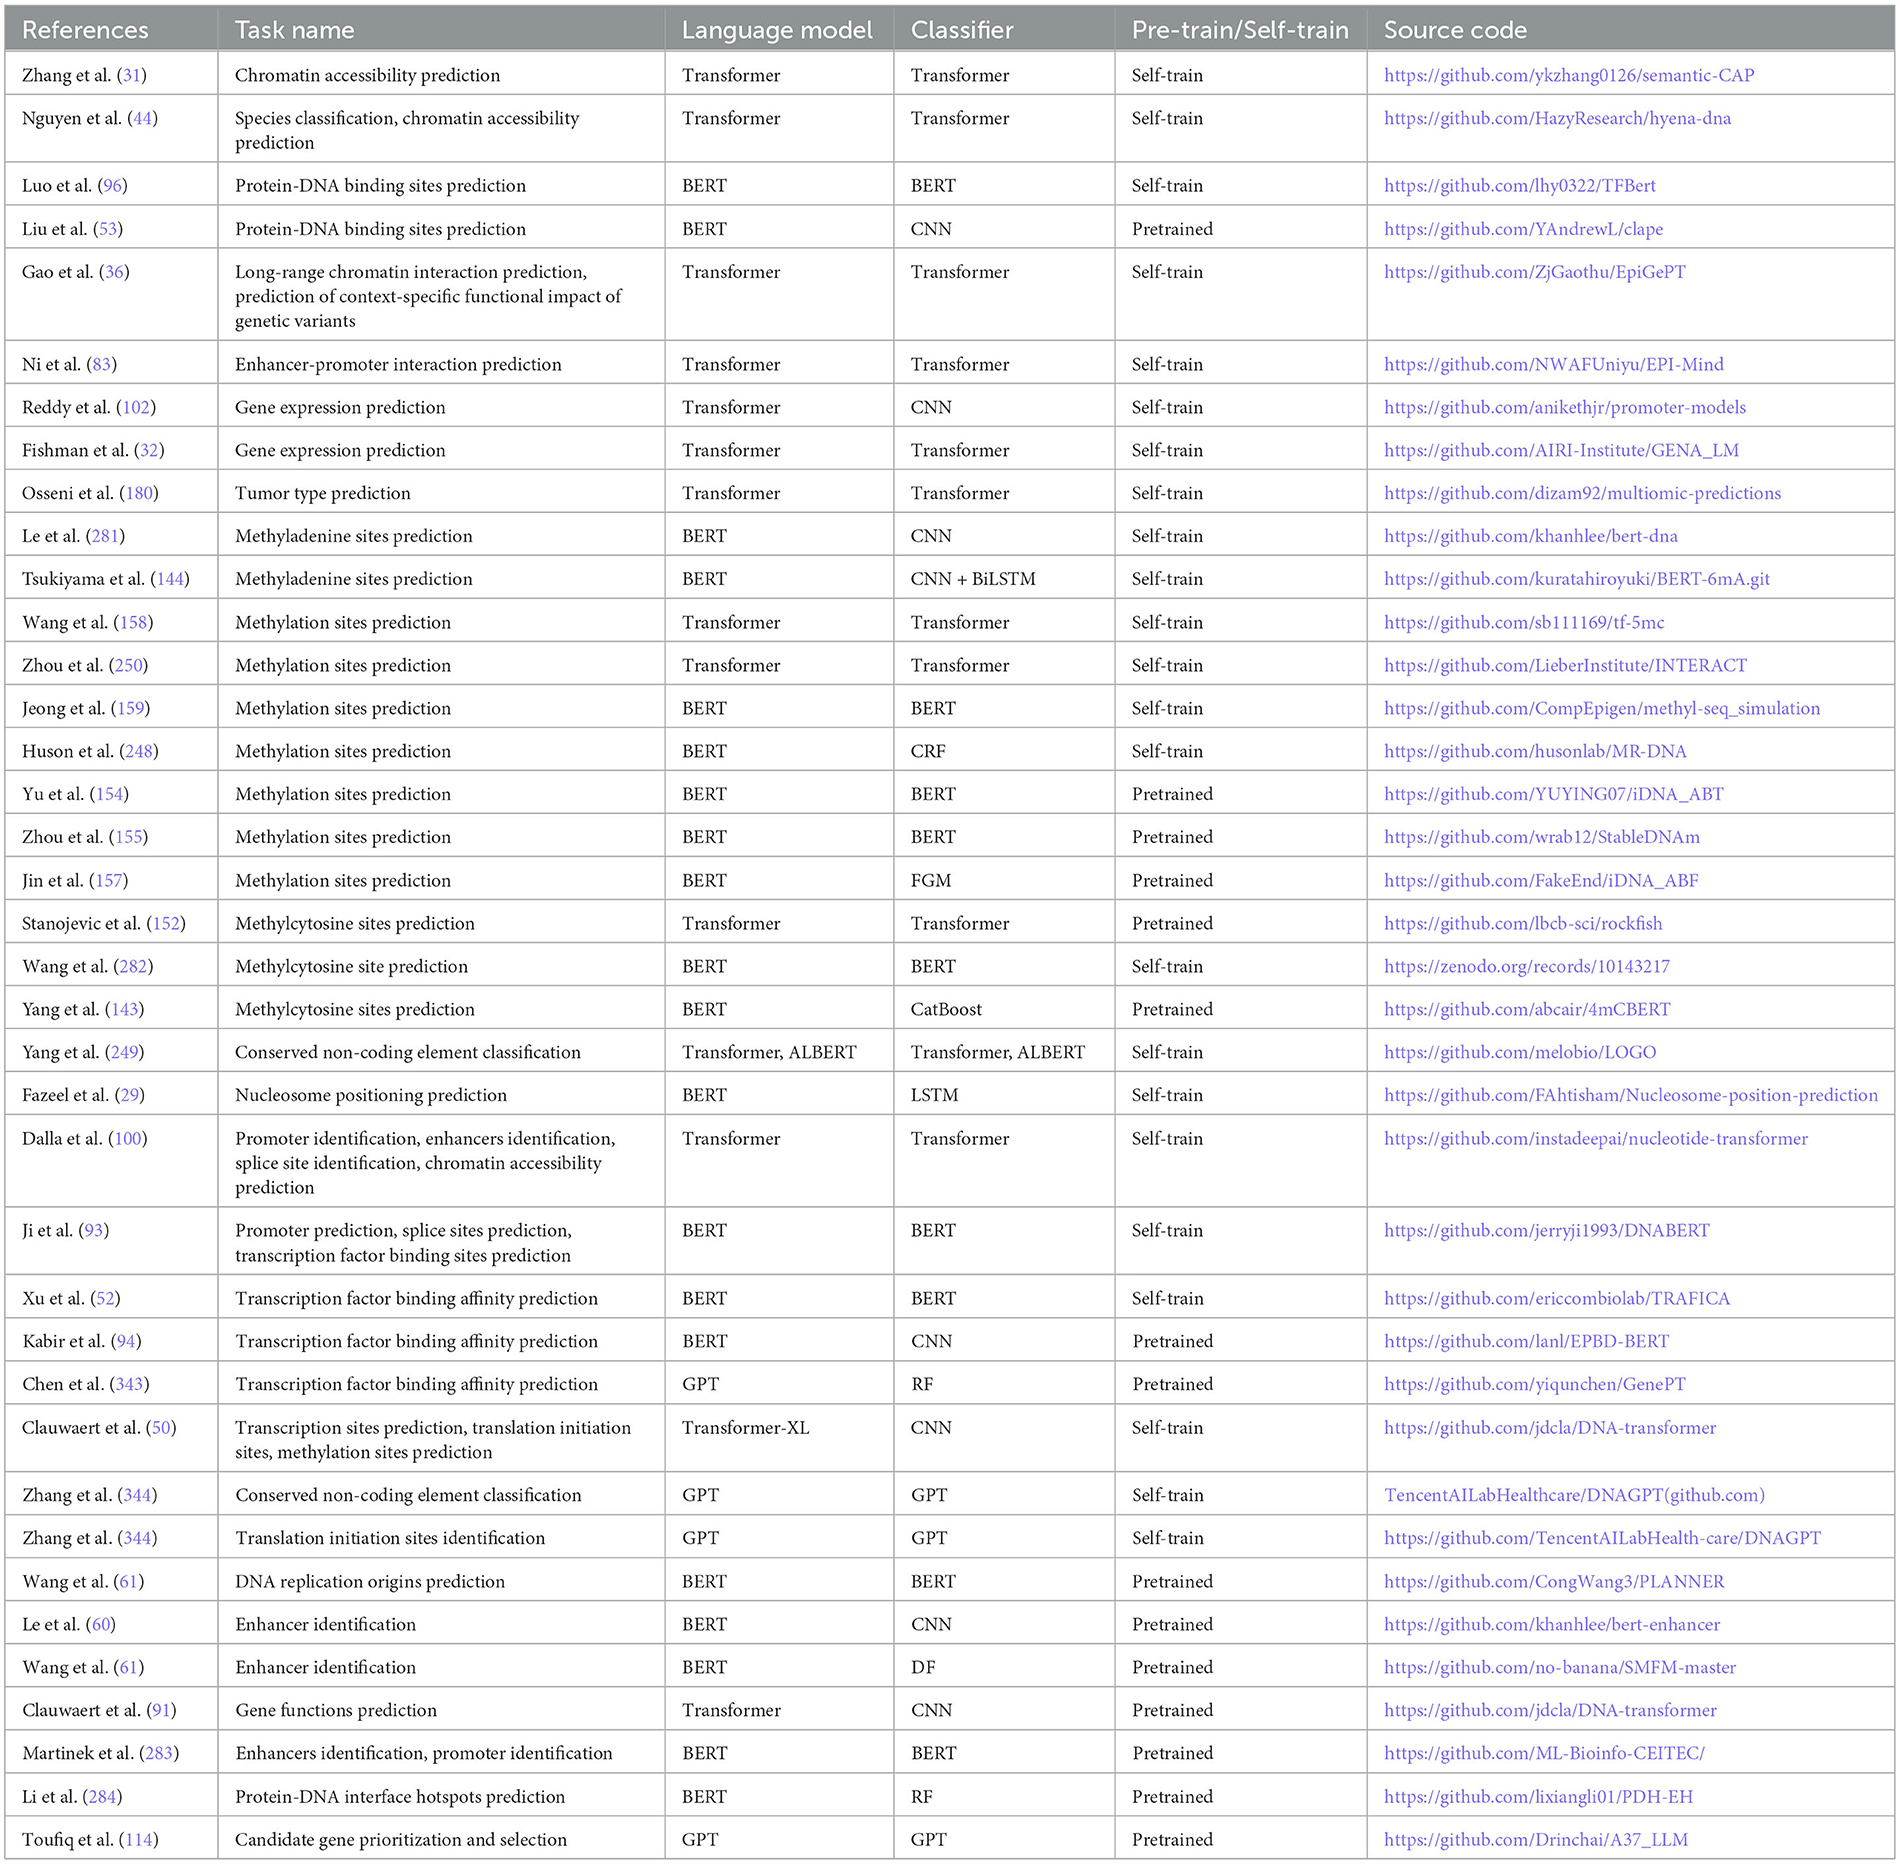The width and height of the screenshot is (1900, 1864).
Task: Open the TencentAILabHealth-care/DNAGPT https link
Action: pos(1602,1538)
